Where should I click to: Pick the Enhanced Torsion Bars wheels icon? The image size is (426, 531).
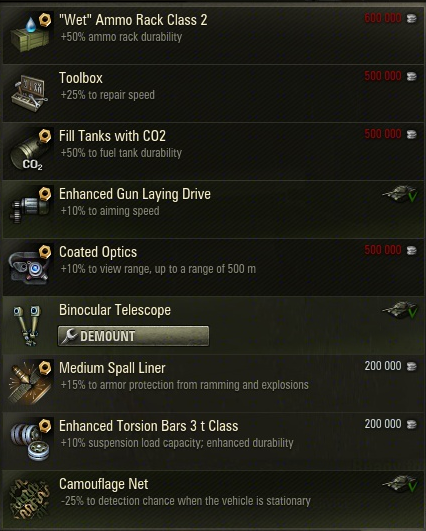pos(30,440)
